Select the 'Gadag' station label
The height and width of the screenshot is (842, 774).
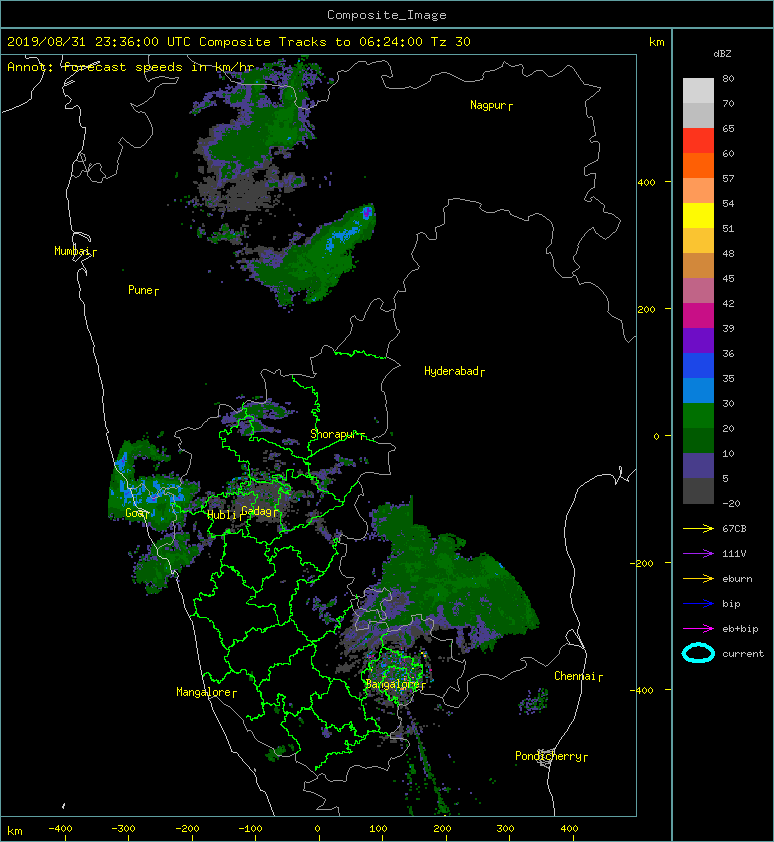257,511
